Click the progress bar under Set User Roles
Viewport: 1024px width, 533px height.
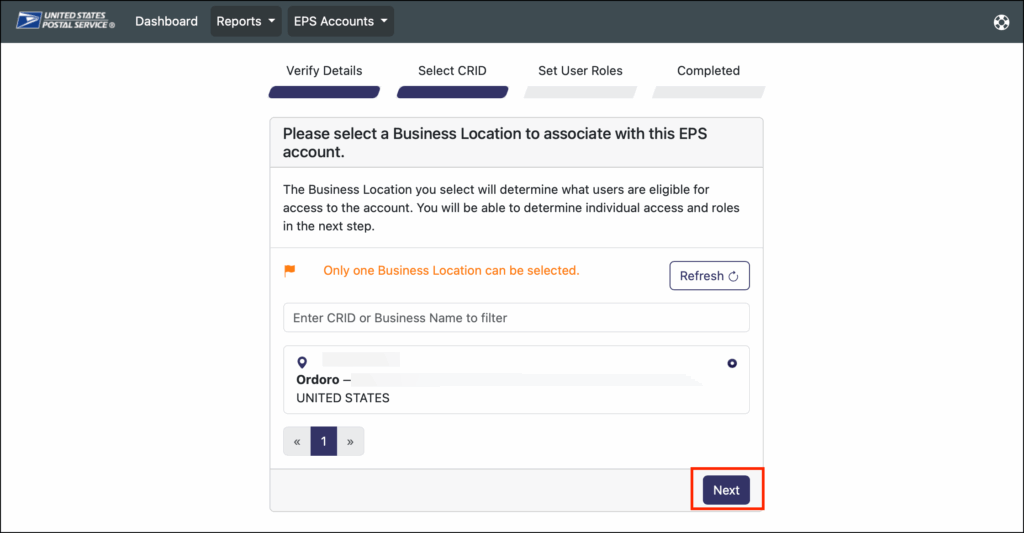580,92
